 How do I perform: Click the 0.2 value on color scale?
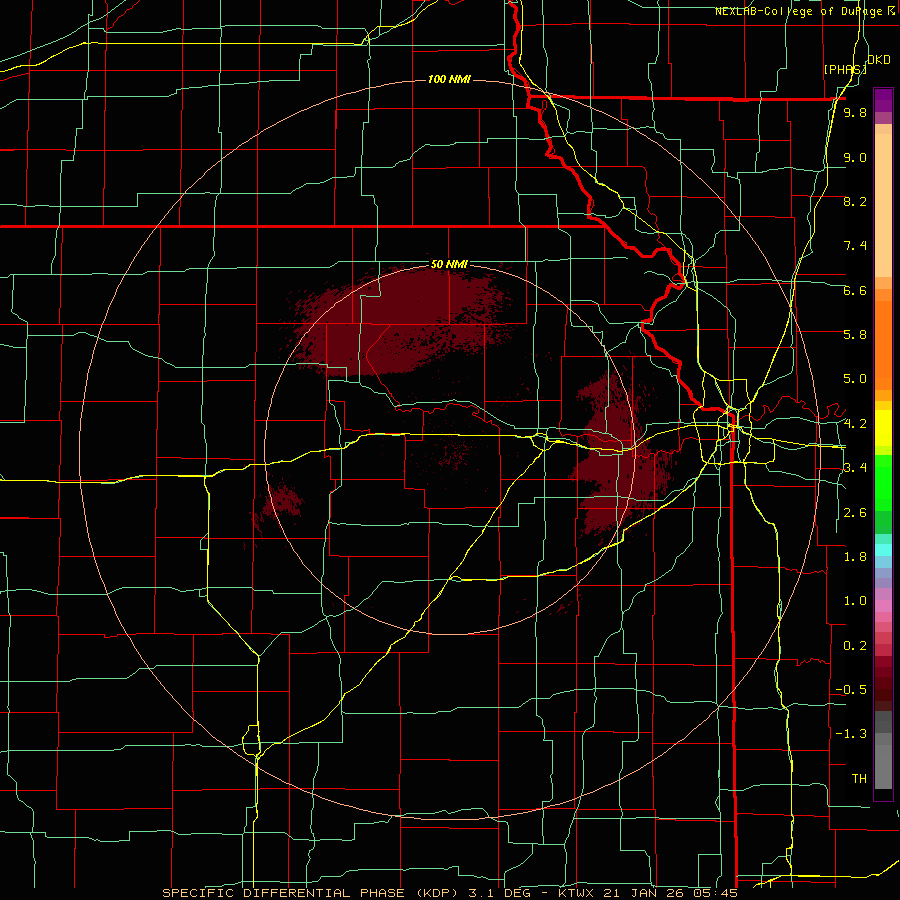(855, 646)
